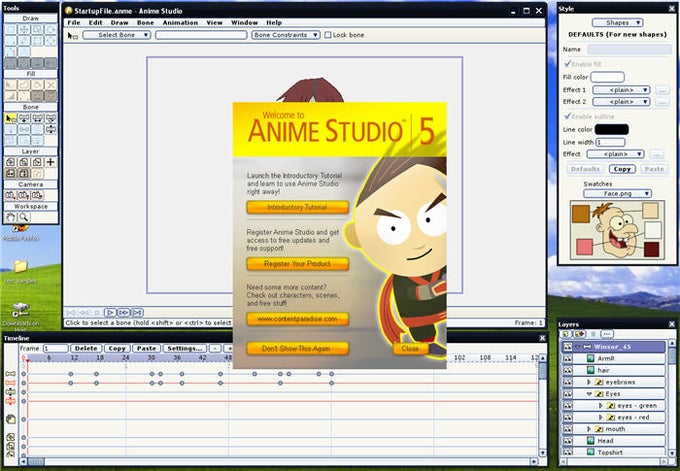Pick the Delete Shape X tool in Fill section
680x471 pixels.
pos(51,85)
